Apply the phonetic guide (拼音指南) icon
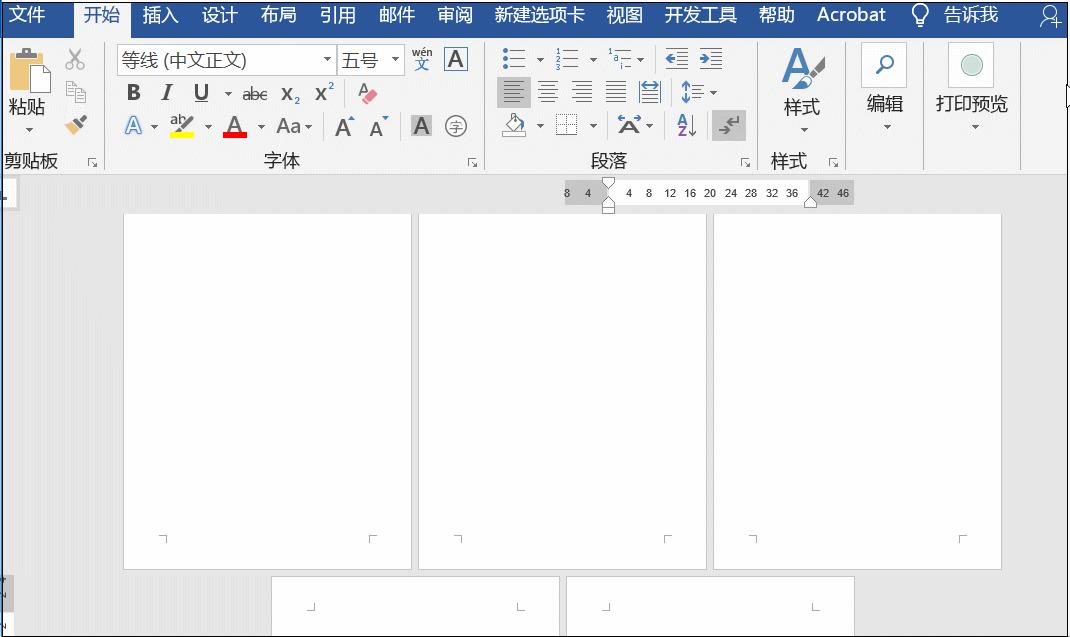This screenshot has height=637, width=1070. [421, 59]
